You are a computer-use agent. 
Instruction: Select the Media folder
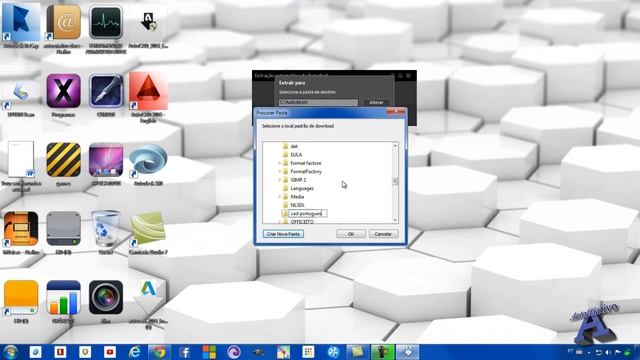(x=297, y=197)
